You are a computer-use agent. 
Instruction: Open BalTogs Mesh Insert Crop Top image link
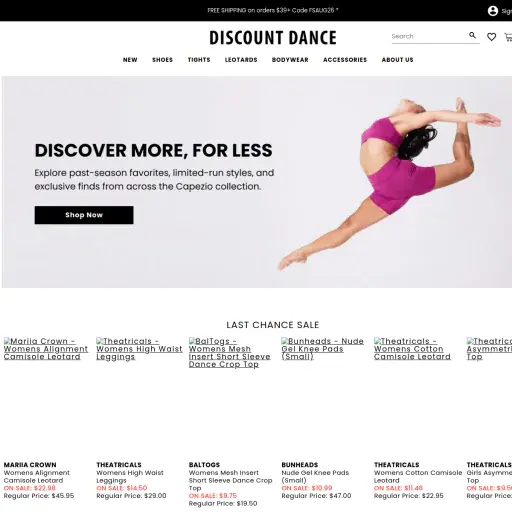pos(230,353)
